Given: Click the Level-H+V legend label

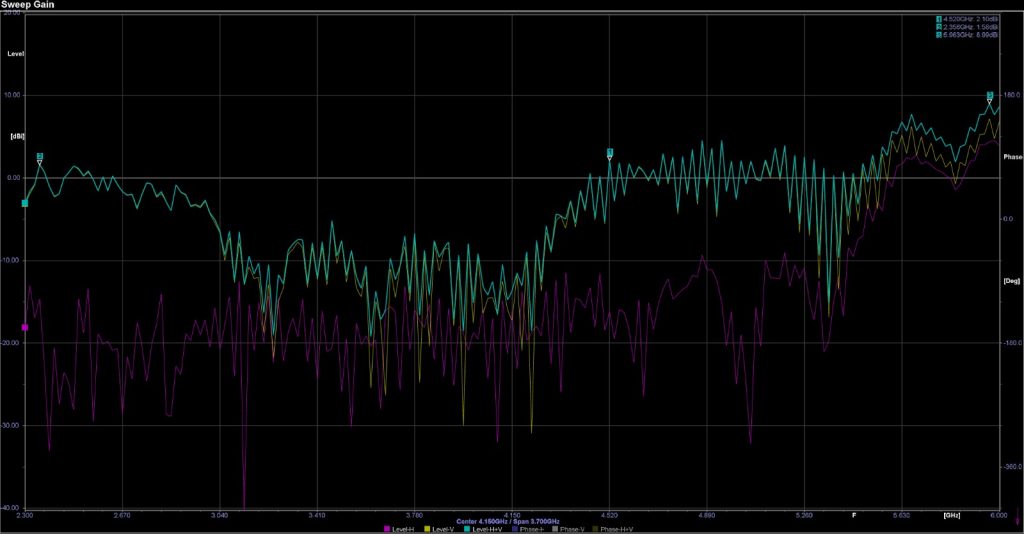Looking at the screenshot, I should (x=487, y=529).
